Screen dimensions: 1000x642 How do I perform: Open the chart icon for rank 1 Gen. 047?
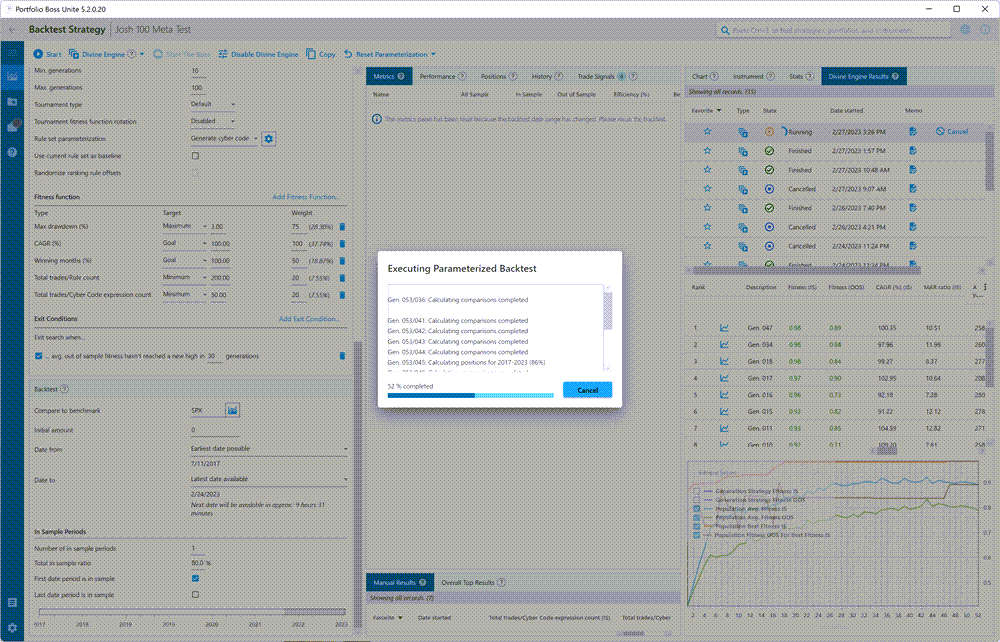[x=724, y=328]
